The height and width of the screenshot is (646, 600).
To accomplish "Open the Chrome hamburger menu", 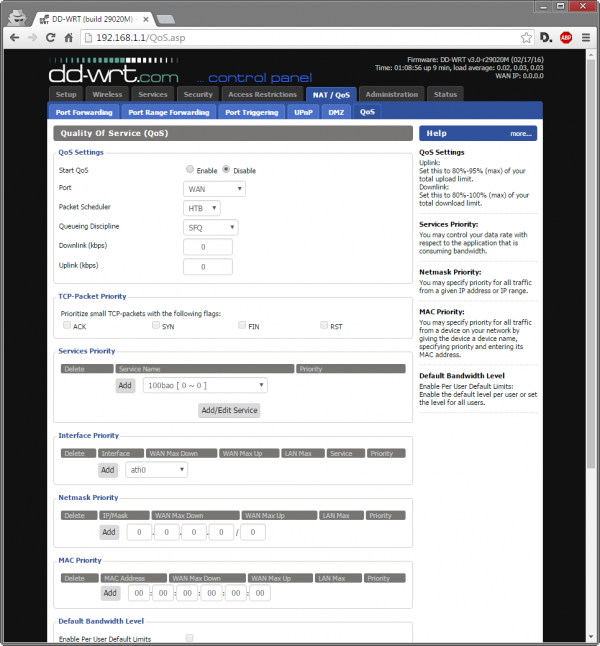I will point(585,37).
